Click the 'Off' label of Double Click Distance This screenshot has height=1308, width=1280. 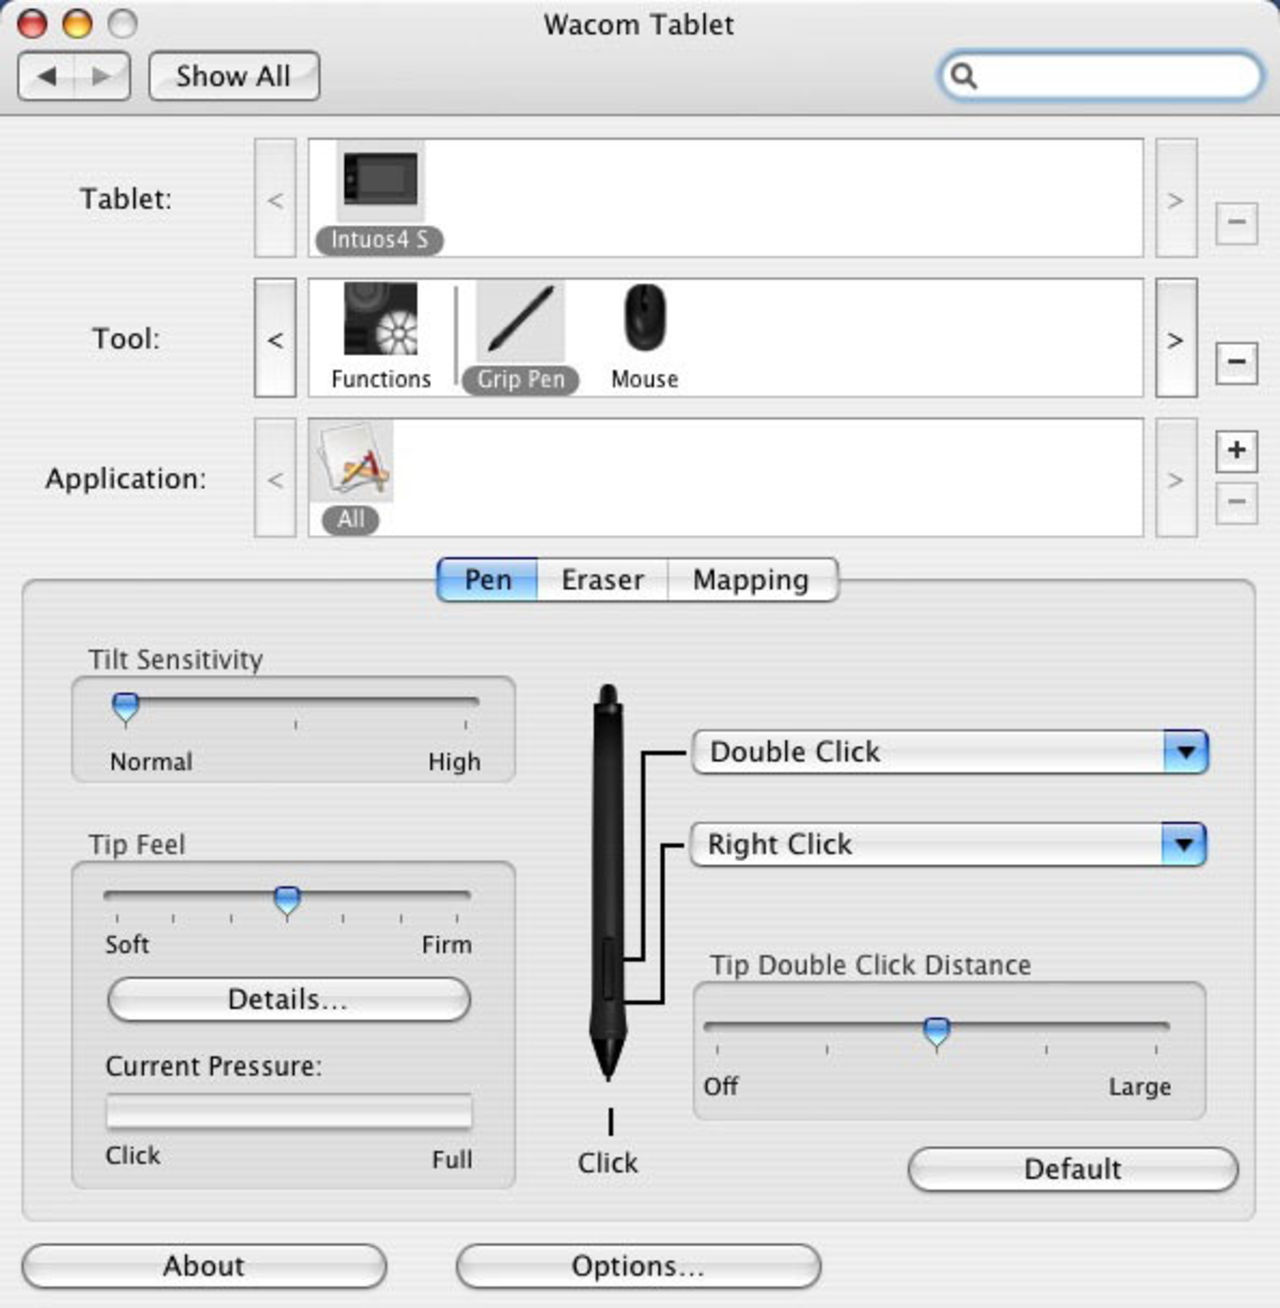pos(721,1086)
